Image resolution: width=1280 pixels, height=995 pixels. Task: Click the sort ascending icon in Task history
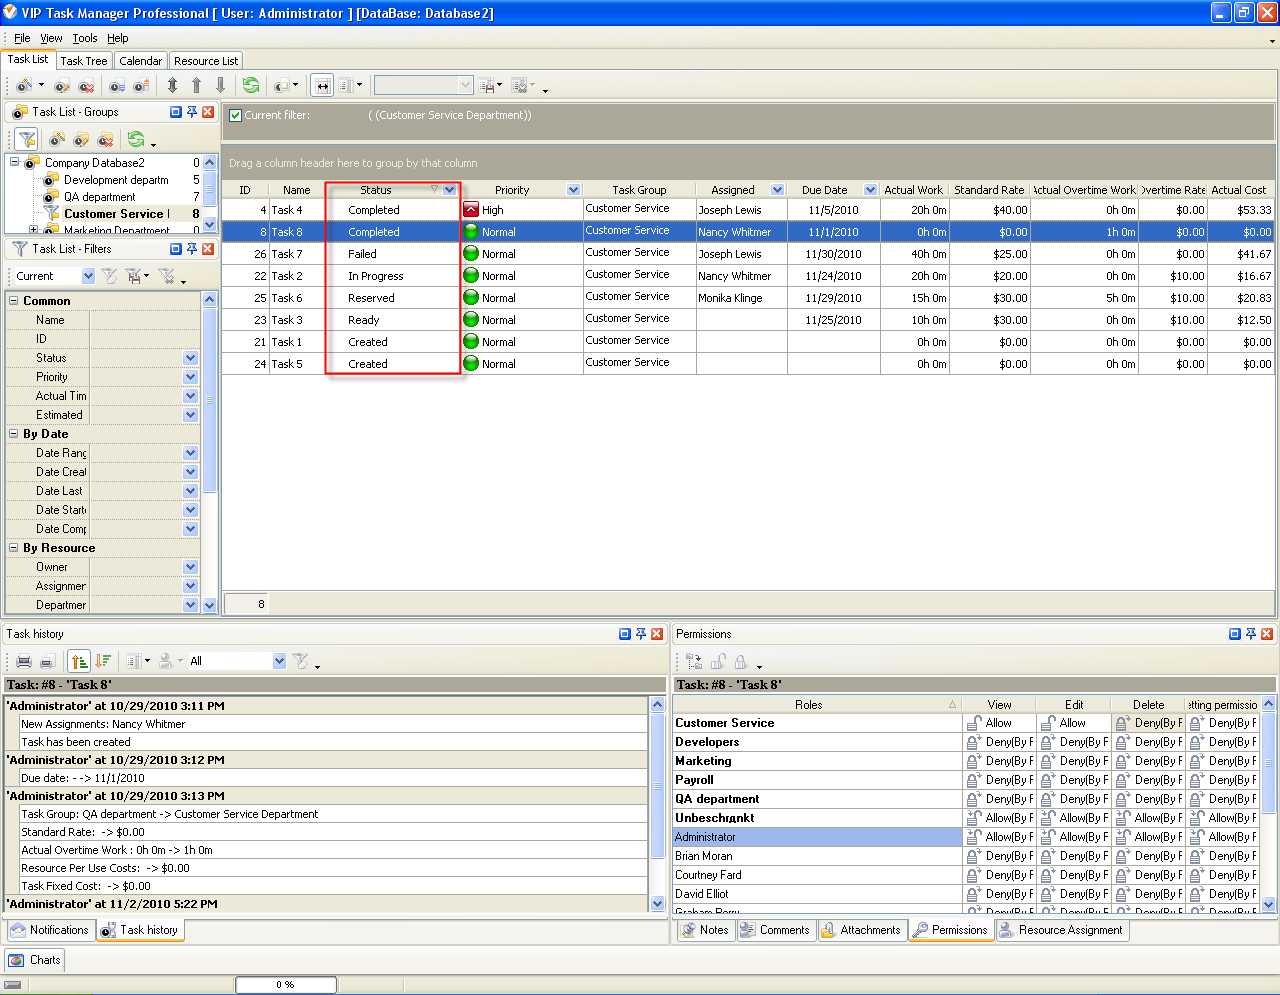click(x=79, y=661)
